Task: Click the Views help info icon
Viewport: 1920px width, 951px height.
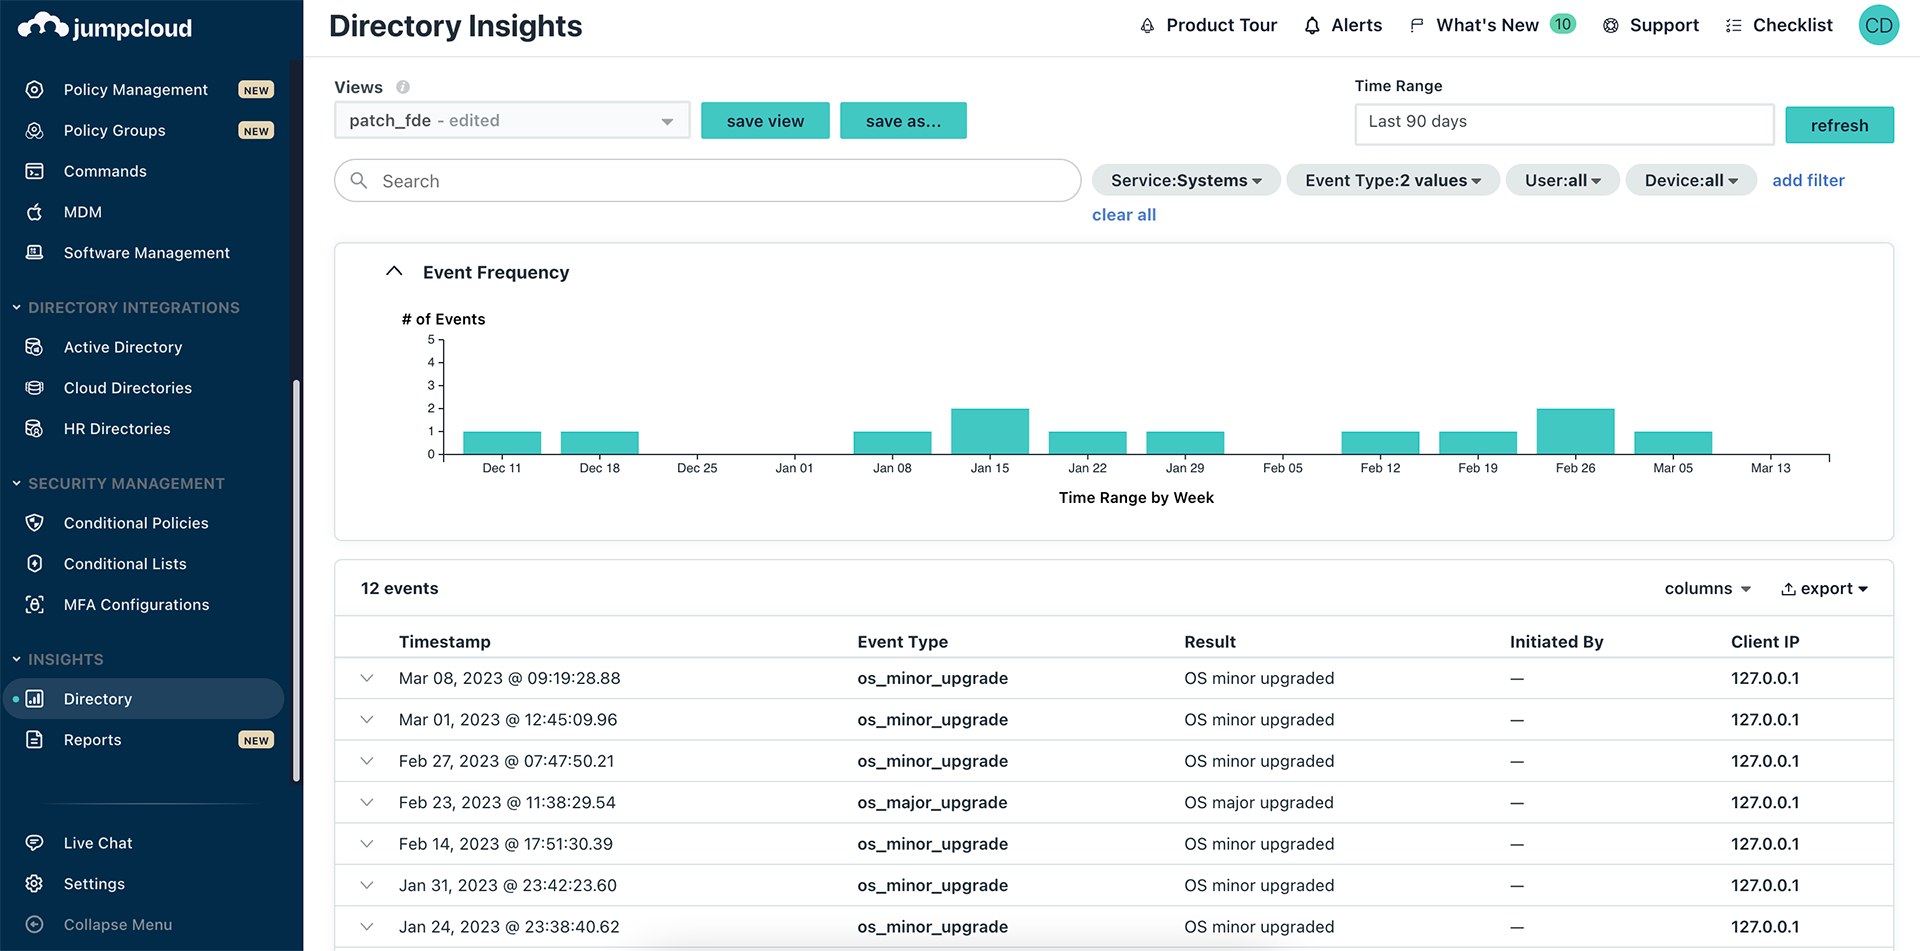Action: 403,87
